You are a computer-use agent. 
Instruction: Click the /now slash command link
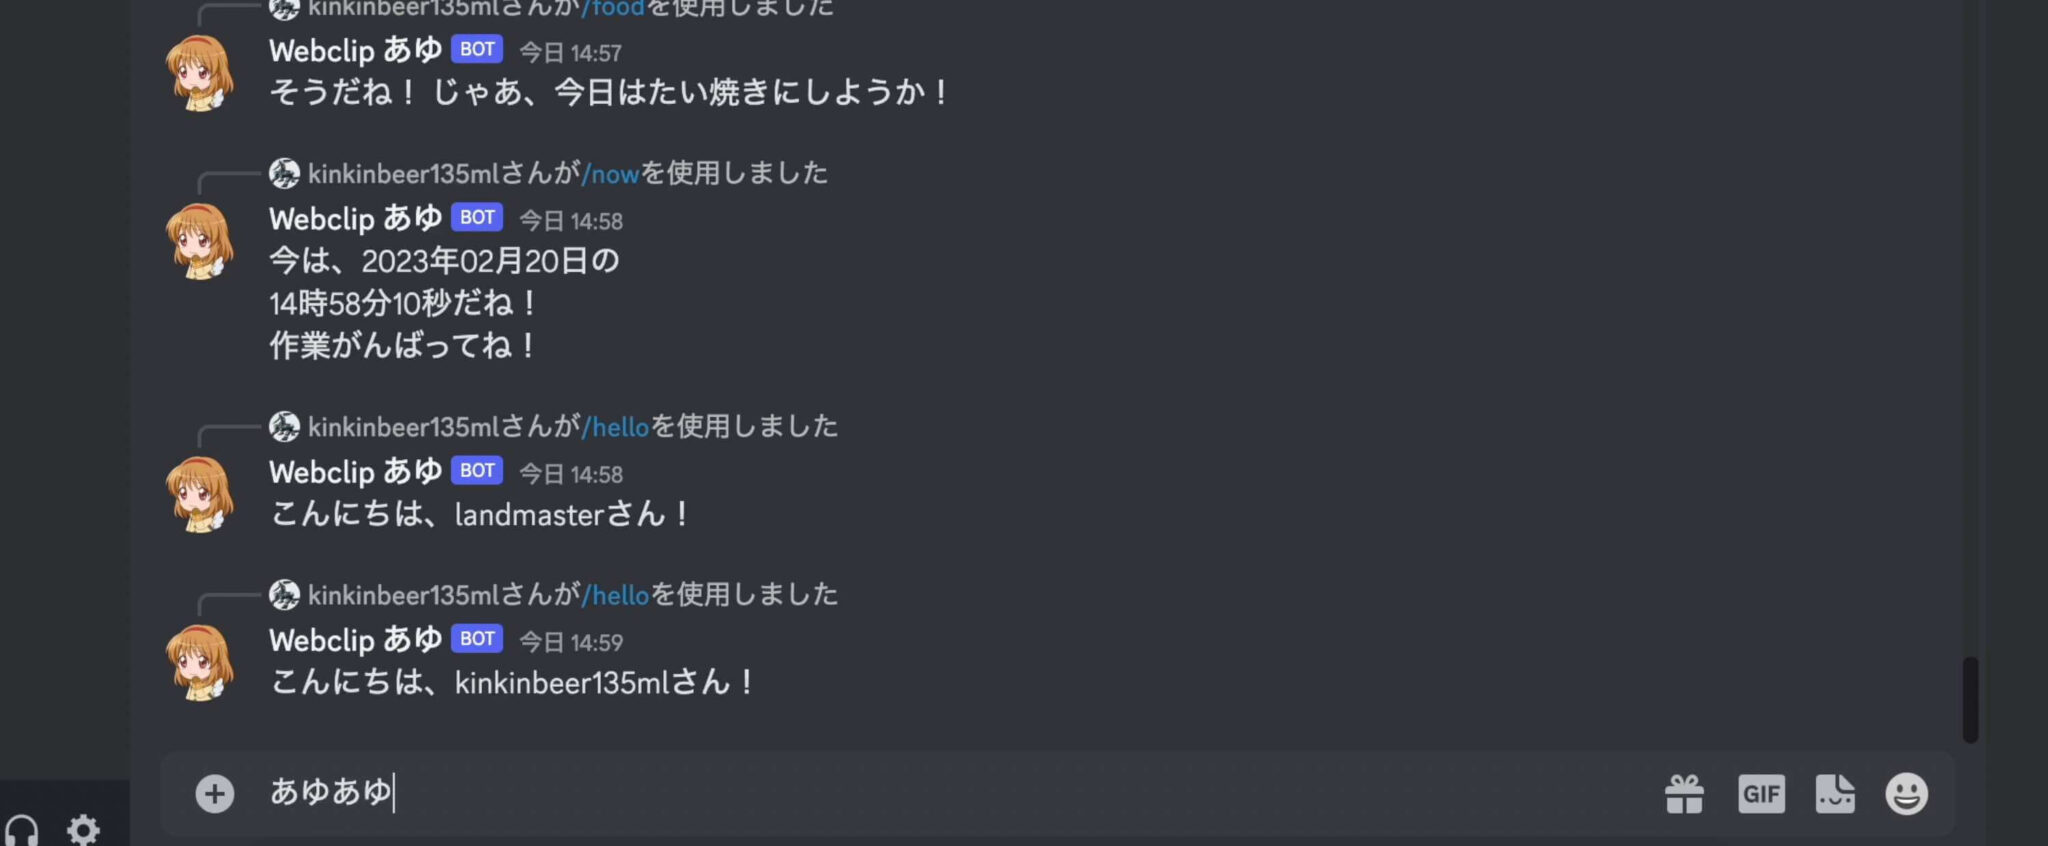pos(611,173)
